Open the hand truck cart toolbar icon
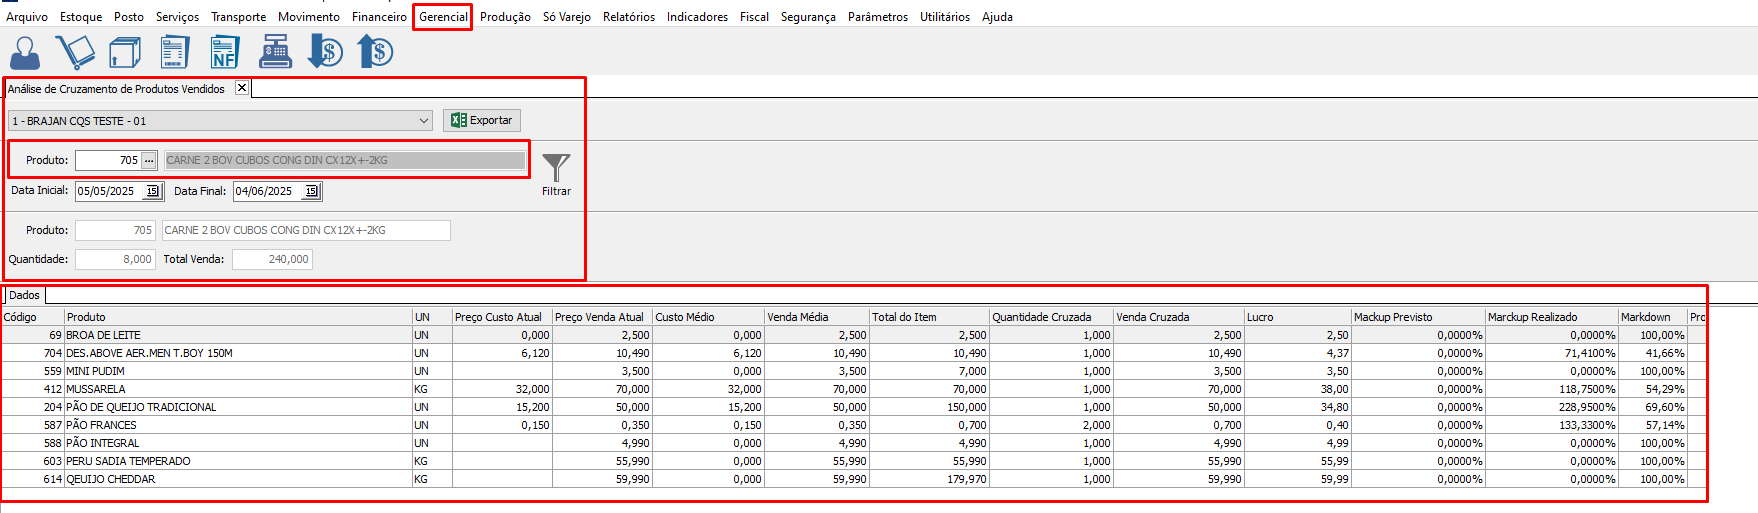 [x=75, y=52]
